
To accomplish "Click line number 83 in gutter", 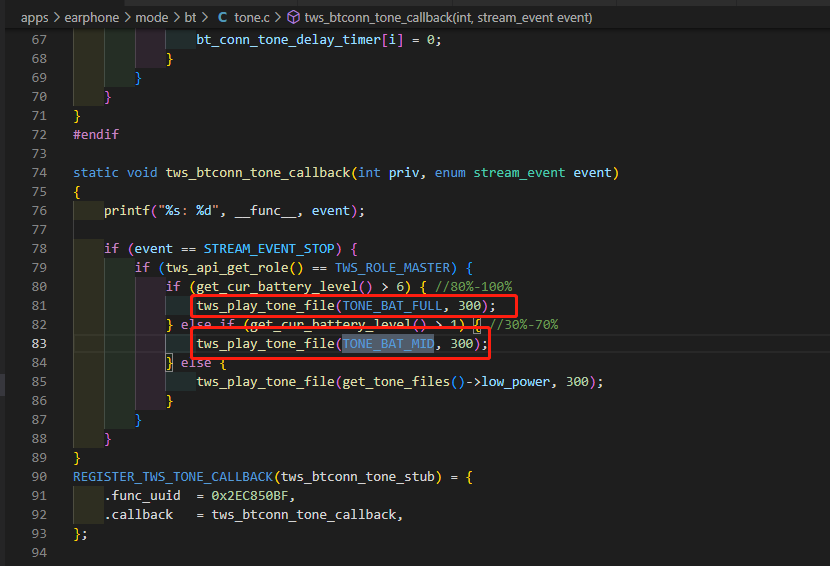I will (x=39, y=344).
